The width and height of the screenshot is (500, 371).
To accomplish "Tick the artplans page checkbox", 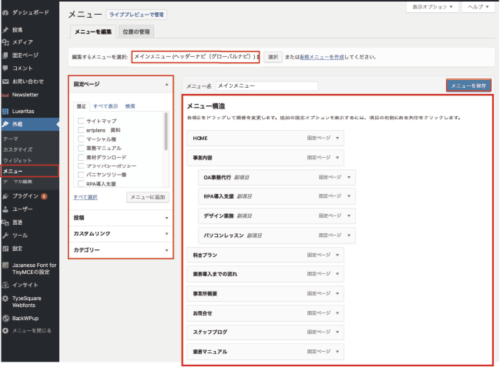I will click(x=81, y=130).
